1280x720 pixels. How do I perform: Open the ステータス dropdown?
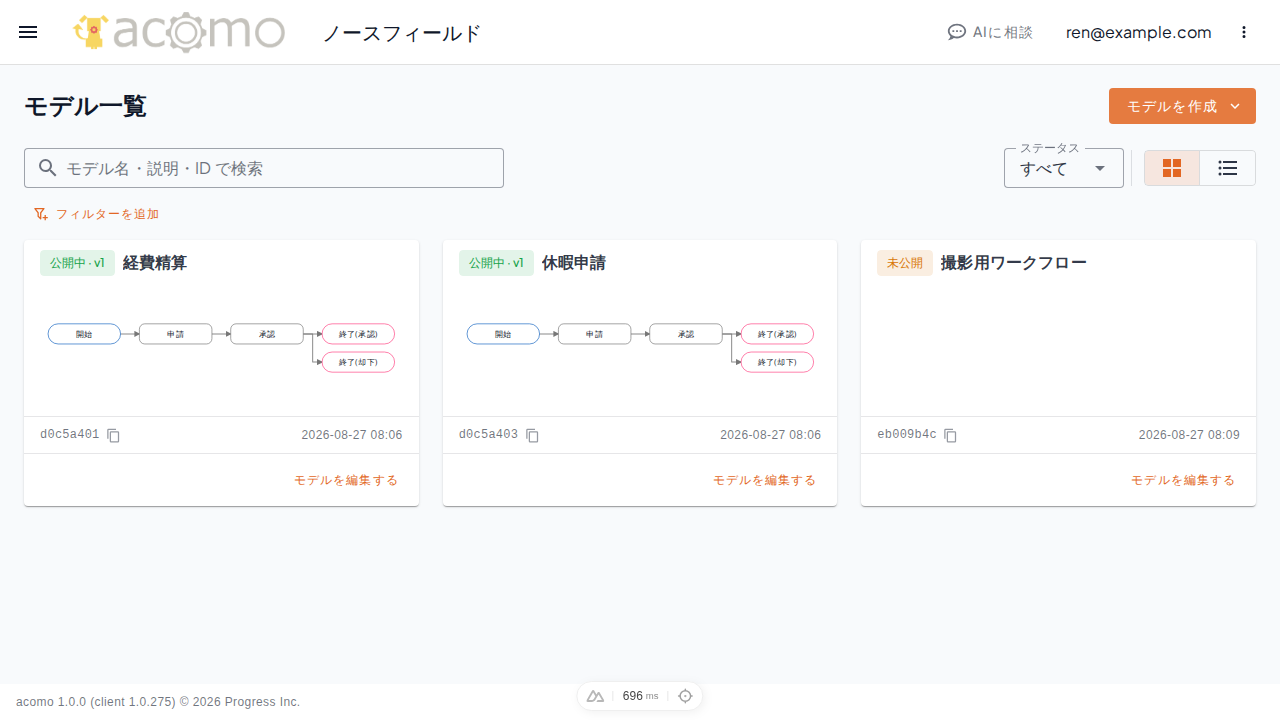pyautogui.click(x=1064, y=168)
